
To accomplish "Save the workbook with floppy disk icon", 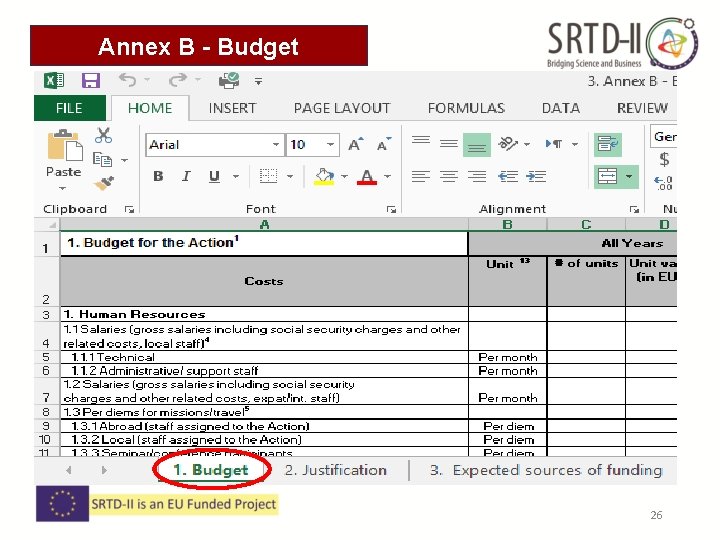I will (x=91, y=81).
